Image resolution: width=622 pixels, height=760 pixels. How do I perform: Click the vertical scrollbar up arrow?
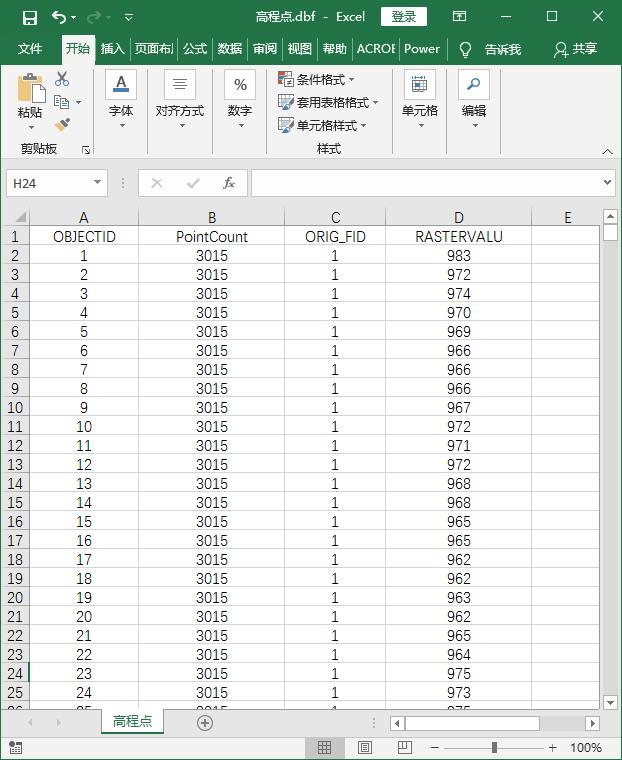tap(610, 216)
